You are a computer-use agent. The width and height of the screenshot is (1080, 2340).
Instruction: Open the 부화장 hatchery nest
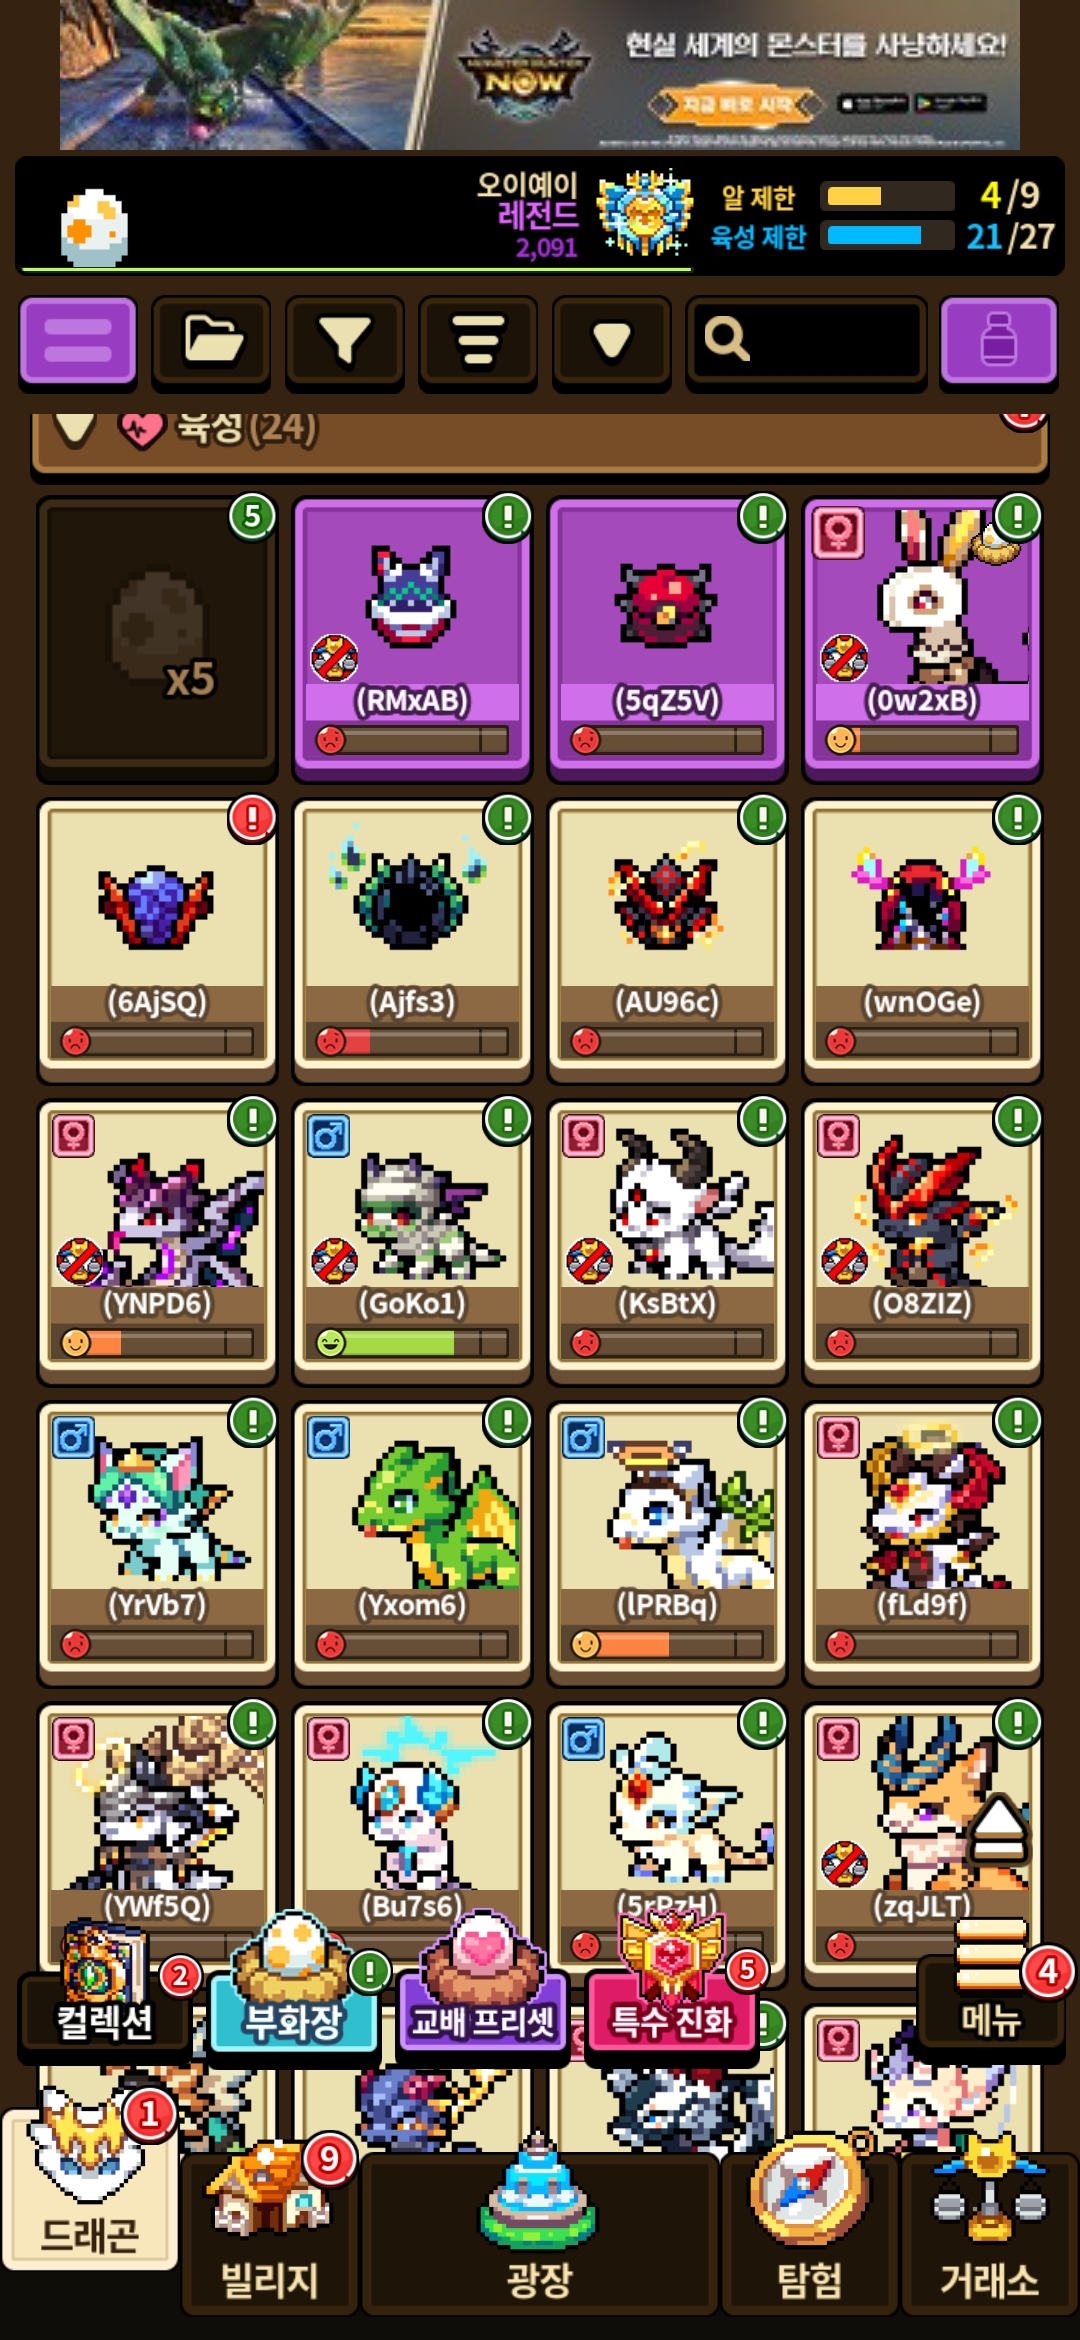pyautogui.click(x=294, y=1988)
